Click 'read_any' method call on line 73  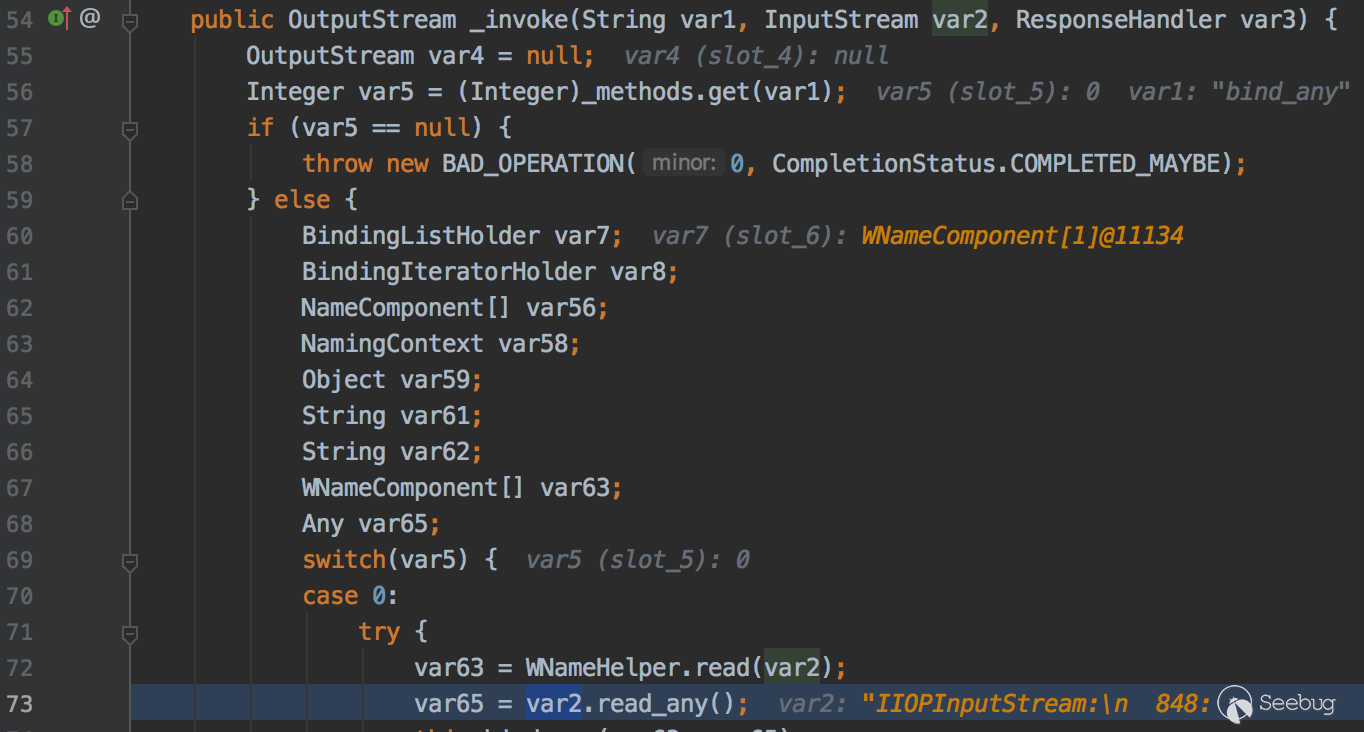[x=653, y=703]
